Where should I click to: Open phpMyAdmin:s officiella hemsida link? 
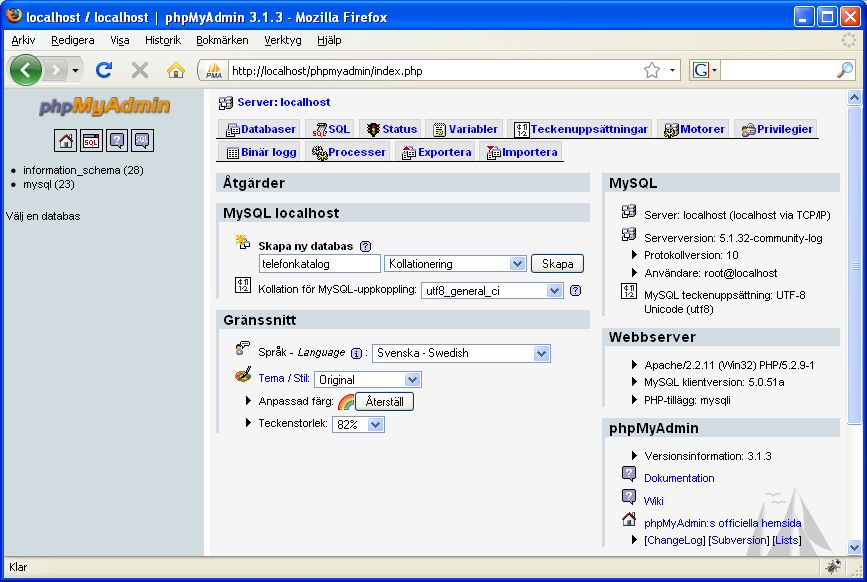[x=723, y=523]
